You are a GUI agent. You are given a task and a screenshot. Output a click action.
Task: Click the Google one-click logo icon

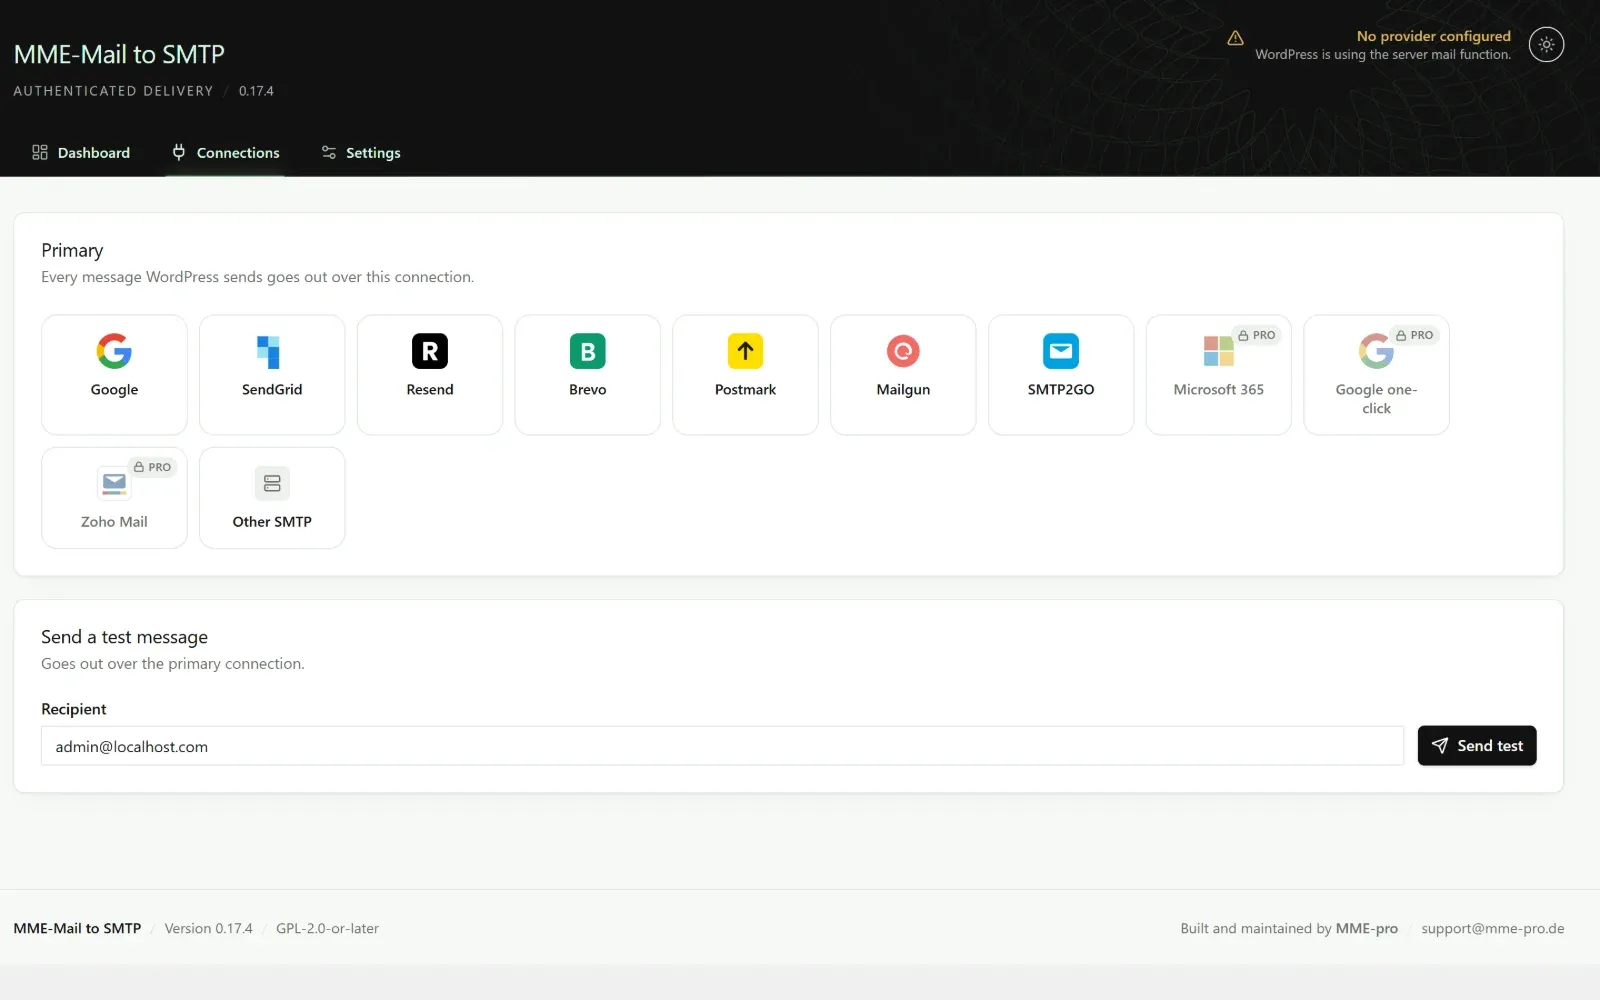[1376, 351]
